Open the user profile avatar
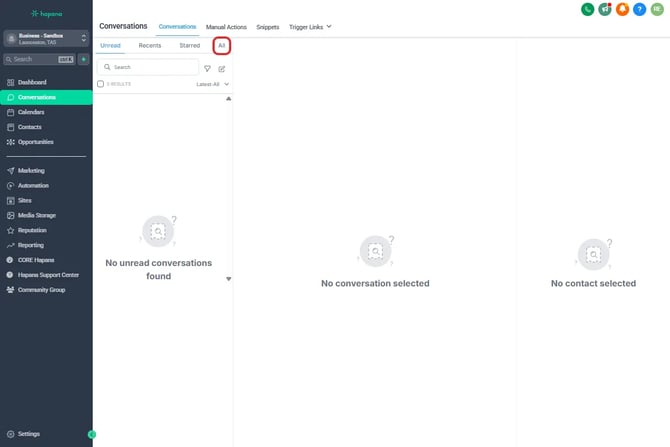The width and height of the screenshot is (670, 447). (x=657, y=9)
